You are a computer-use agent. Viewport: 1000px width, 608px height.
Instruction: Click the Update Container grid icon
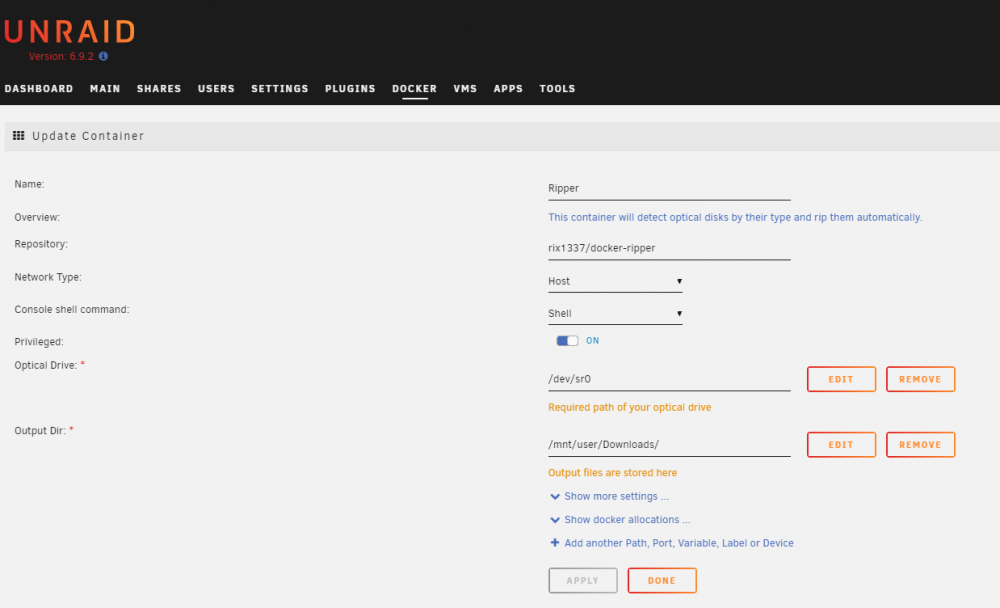(x=18, y=135)
